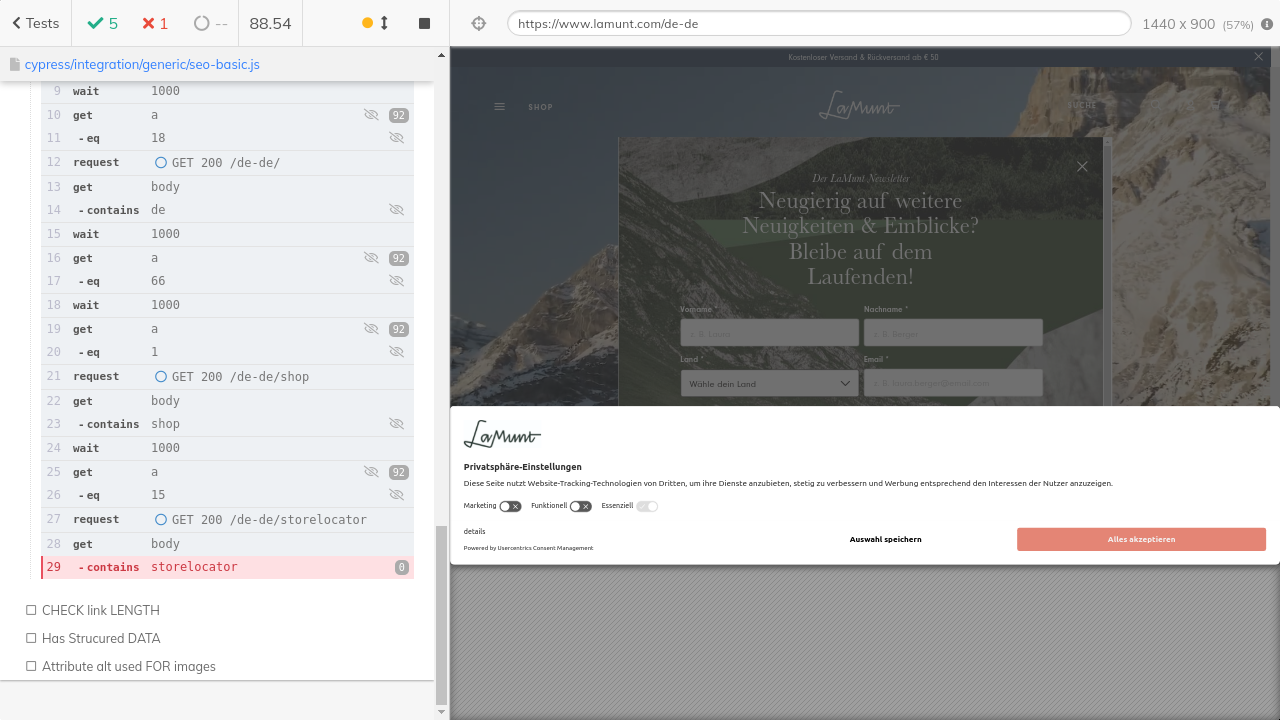Click the 'Alles akzeptieren' button

pyautogui.click(x=1141, y=539)
